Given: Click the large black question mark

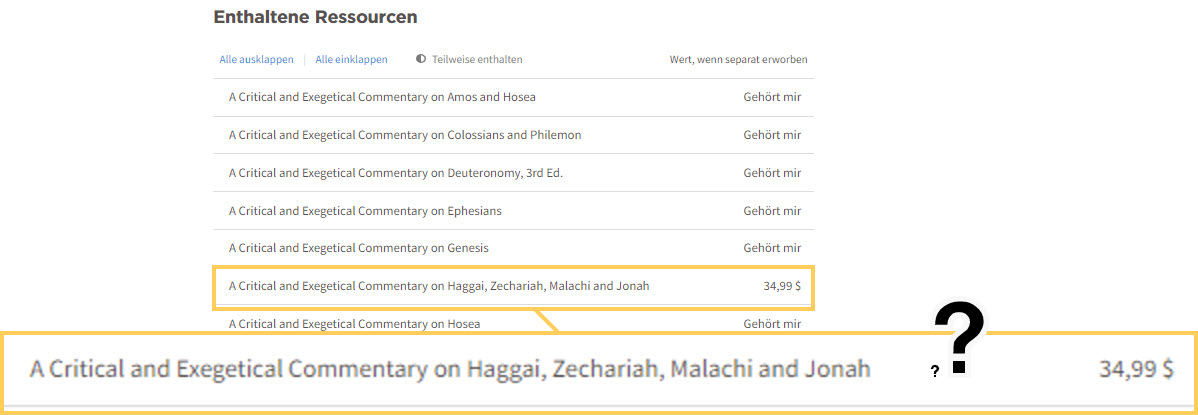Looking at the screenshot, I should (x=959, y=341).
